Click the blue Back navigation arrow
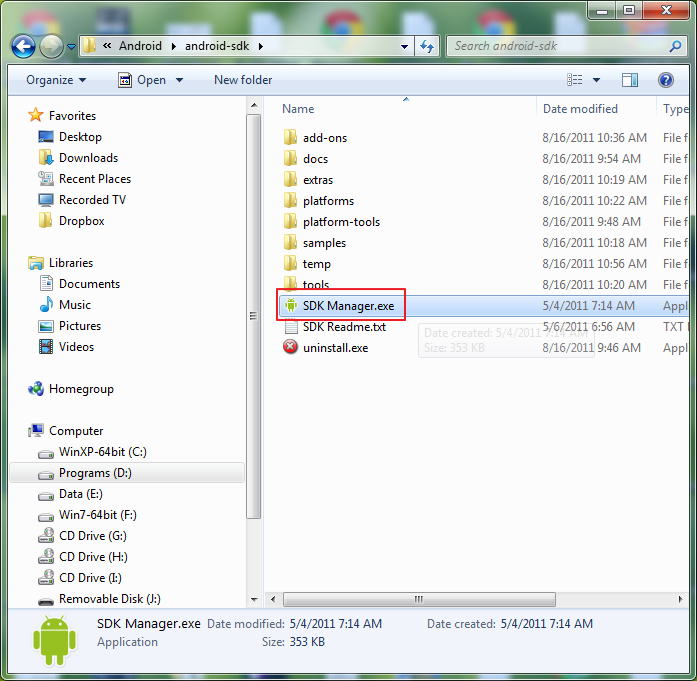The width and height of the screenshot is (697, 681). [23, 46]
